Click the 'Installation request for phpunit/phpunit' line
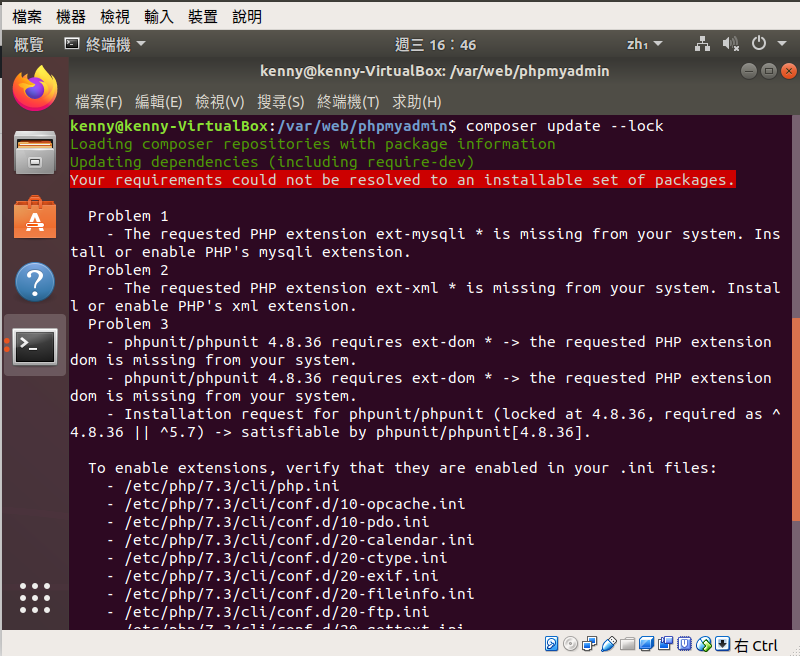Screen dimensions: 800x656 pos(426,423)
